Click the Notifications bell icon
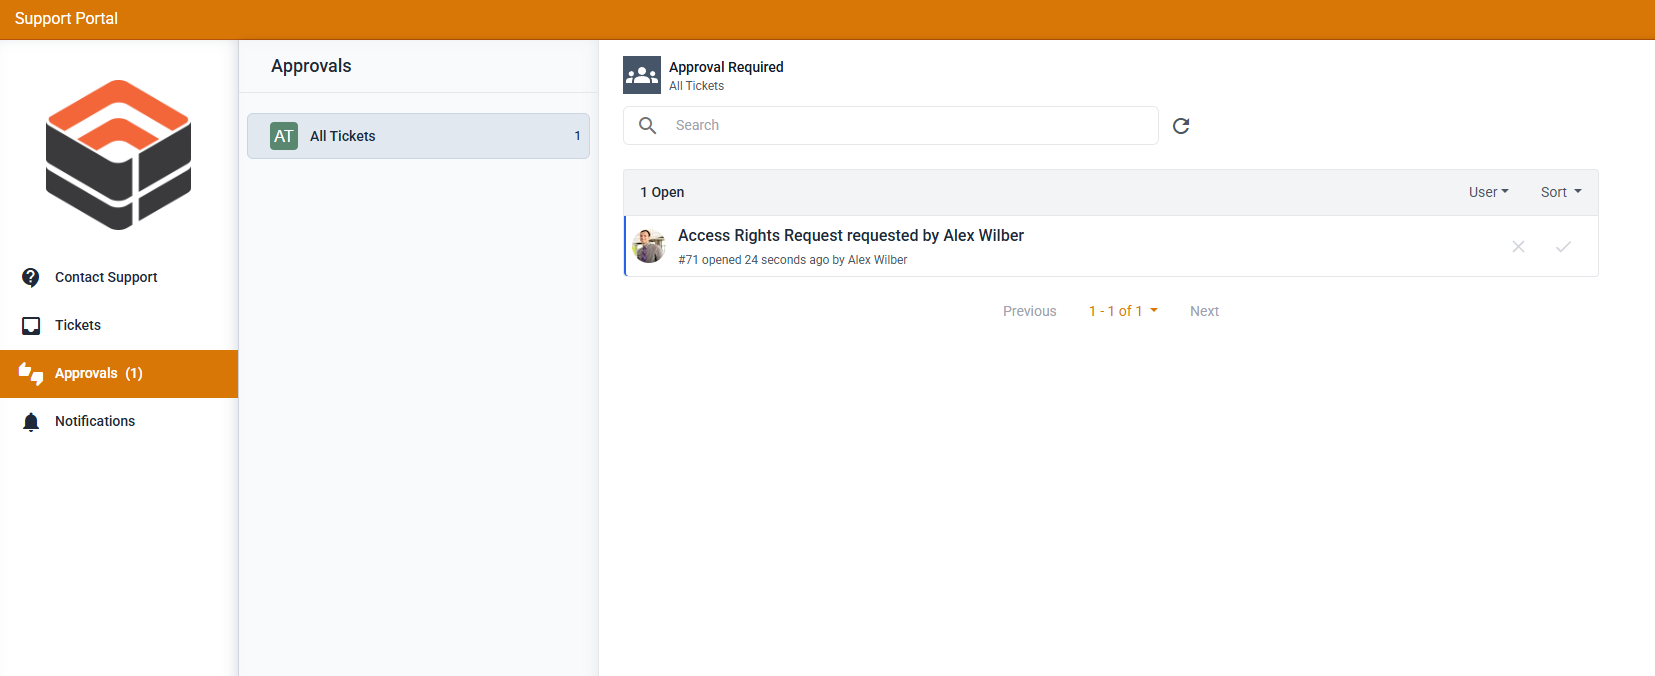 (x=31, y=422)
